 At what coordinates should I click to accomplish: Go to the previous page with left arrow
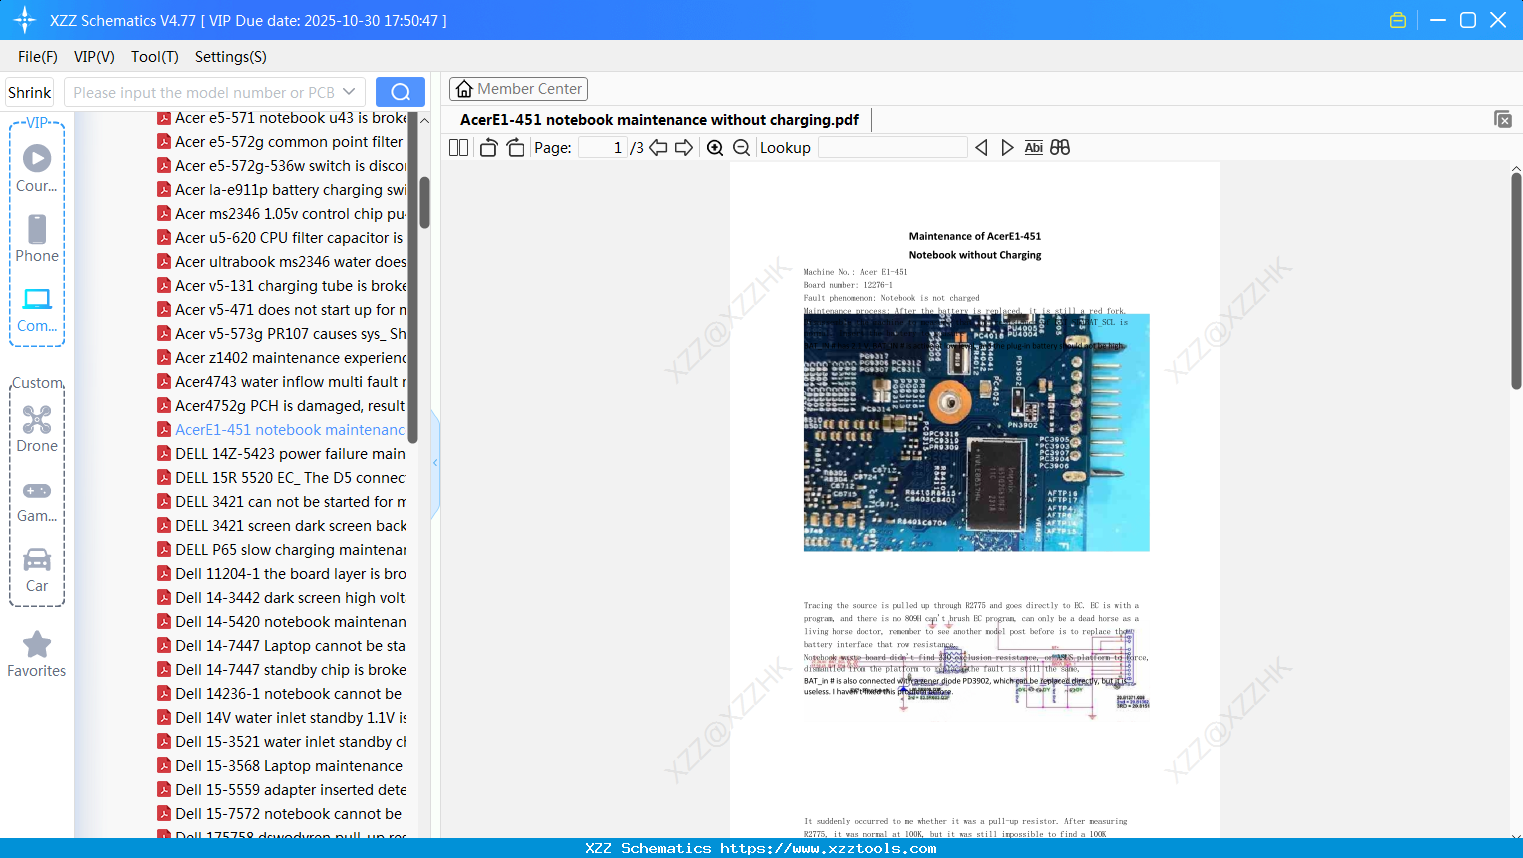pos(658,148)
